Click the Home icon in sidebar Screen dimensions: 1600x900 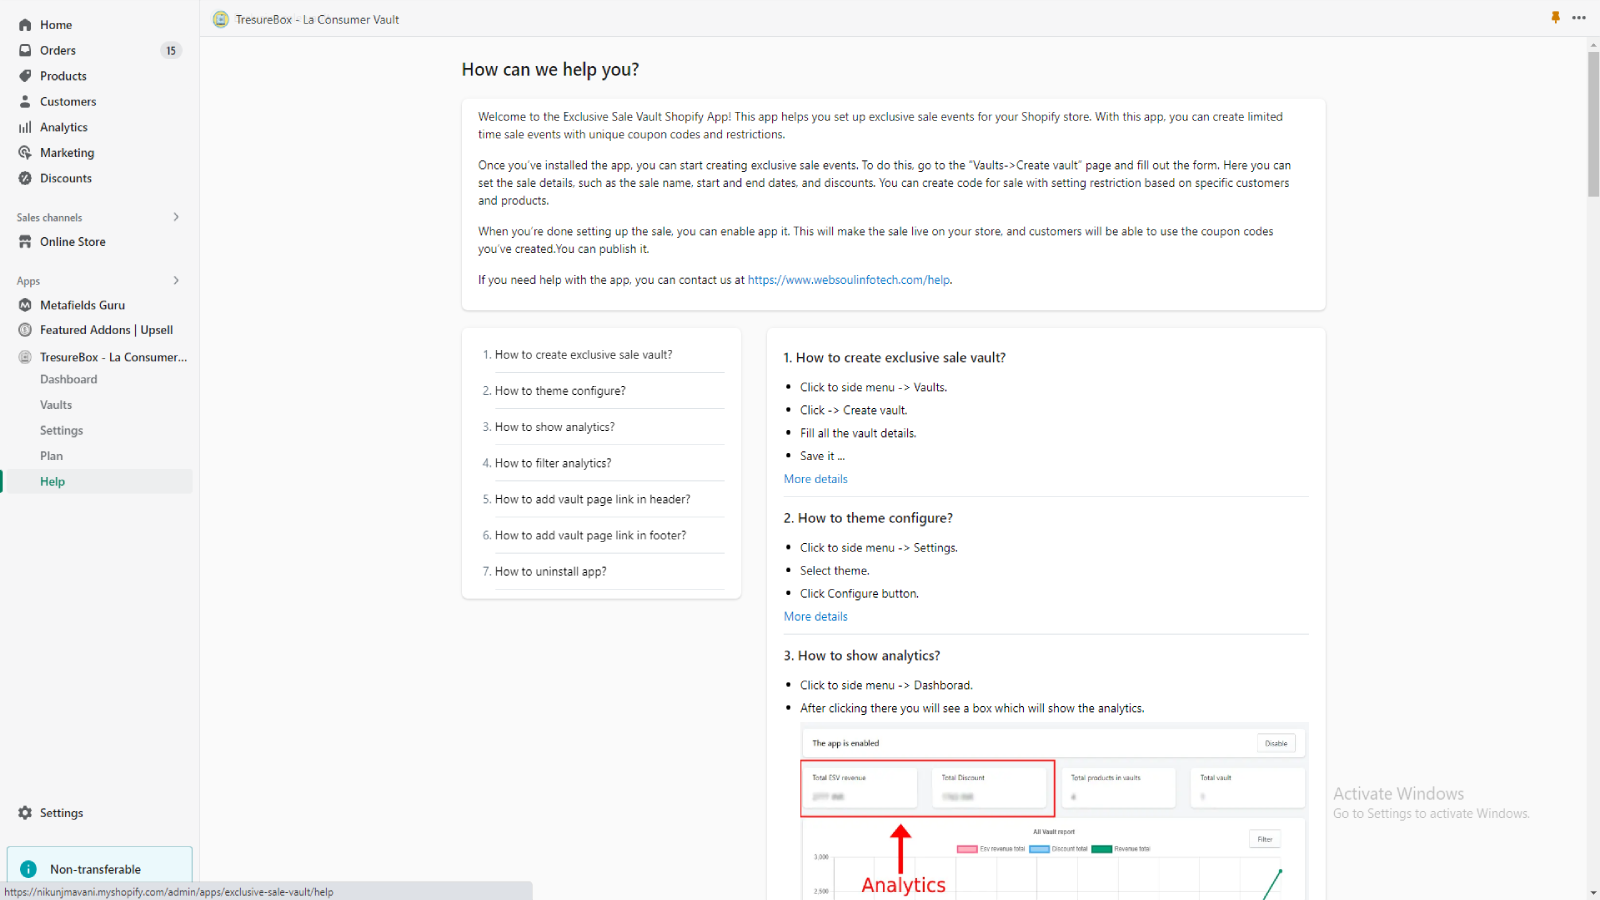tap(25, 25)
